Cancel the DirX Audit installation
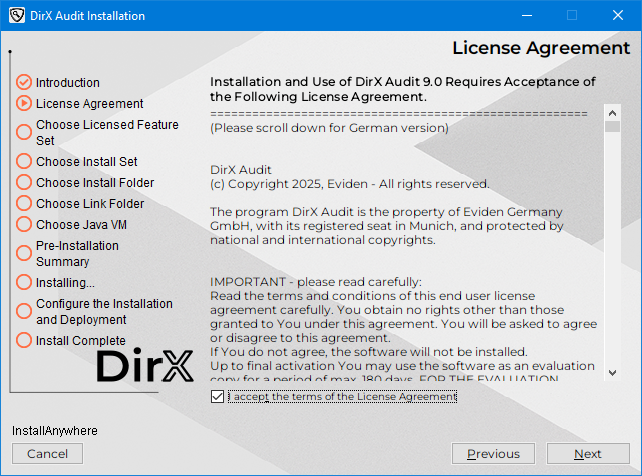The image size is (642, 476). pos(47,454)
